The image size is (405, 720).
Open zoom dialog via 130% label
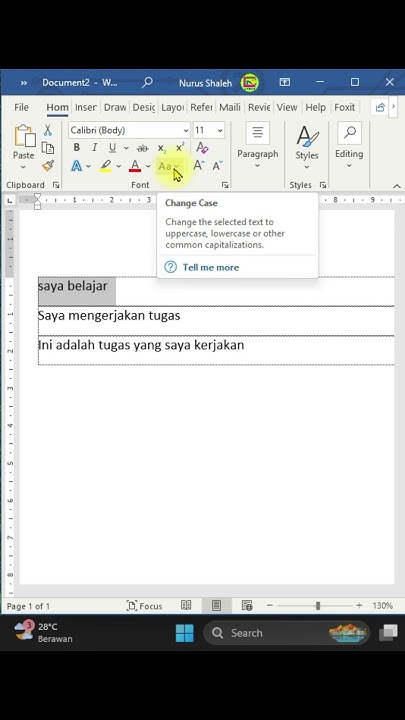(x=382, y=606)
